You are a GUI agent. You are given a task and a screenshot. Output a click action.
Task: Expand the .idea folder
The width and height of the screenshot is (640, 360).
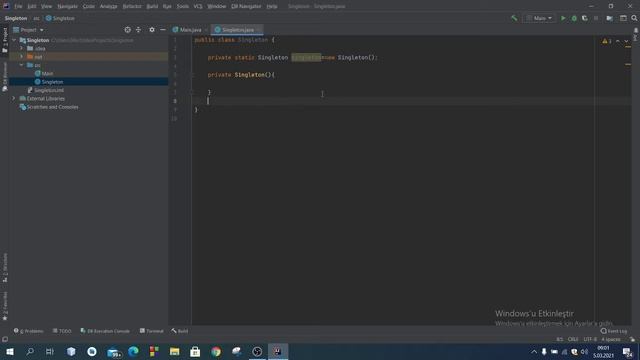pos(22,48)
